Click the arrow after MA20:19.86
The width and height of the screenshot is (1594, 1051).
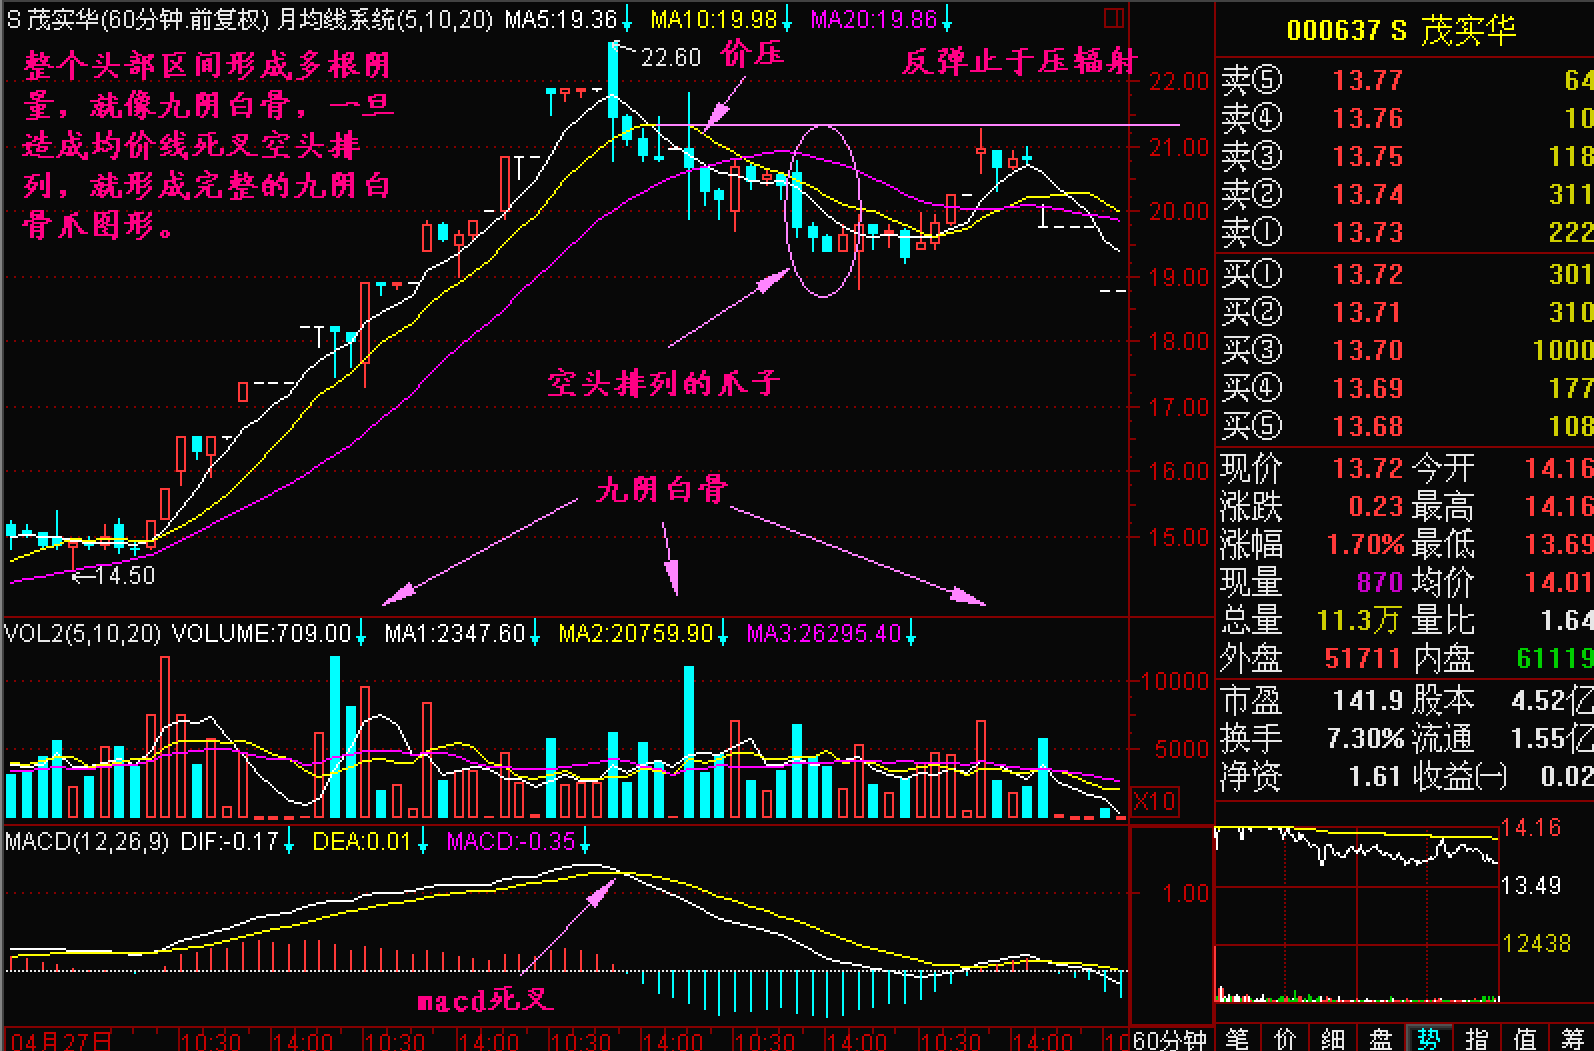[946, 19]
